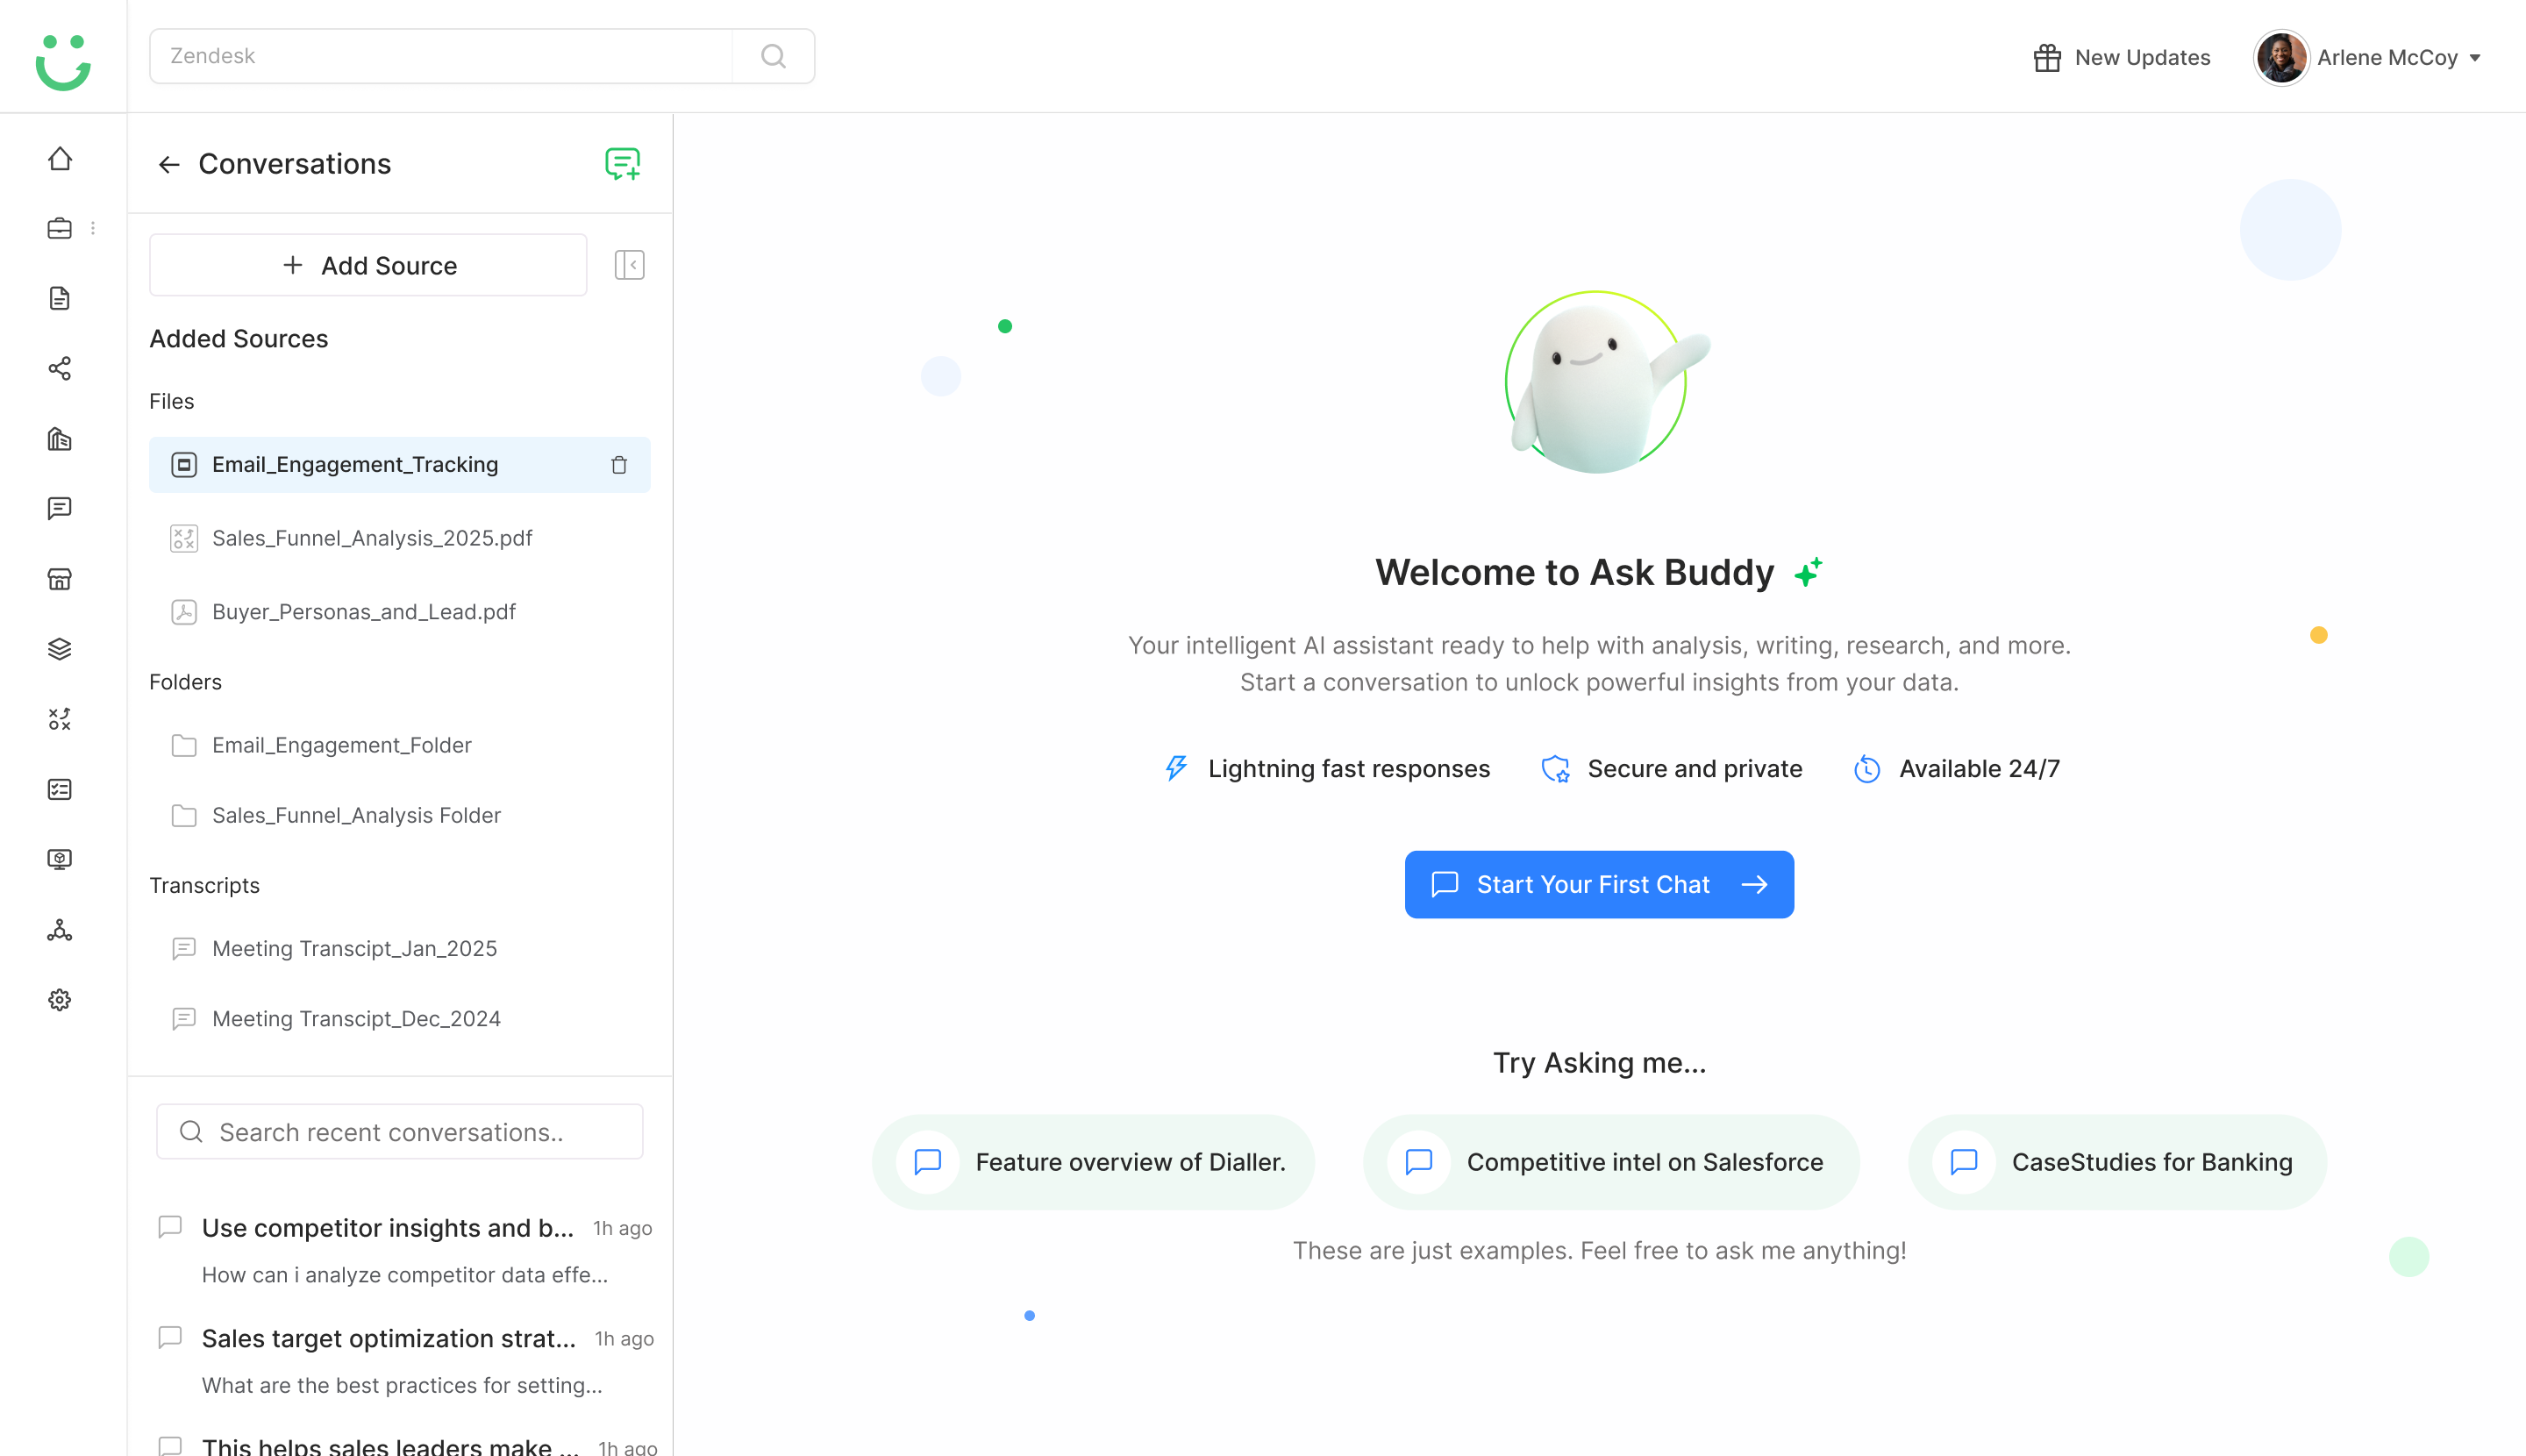2526x1456 pixels.
Task: Open the strategy play icon in sidebar
Action: point(60,719)
